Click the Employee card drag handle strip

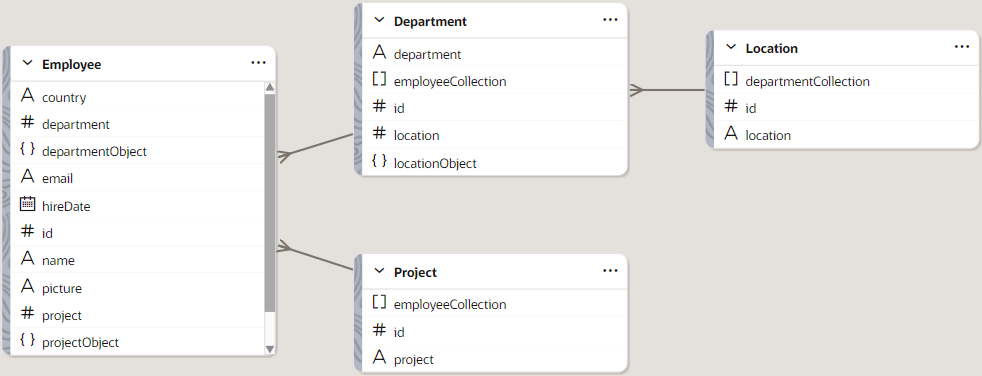pyautogui.click(x=6, y=201)
